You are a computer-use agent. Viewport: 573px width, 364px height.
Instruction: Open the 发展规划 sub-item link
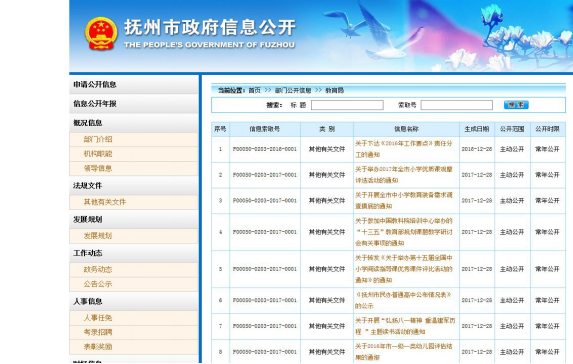pyautogui.click(x=98, y=236)
